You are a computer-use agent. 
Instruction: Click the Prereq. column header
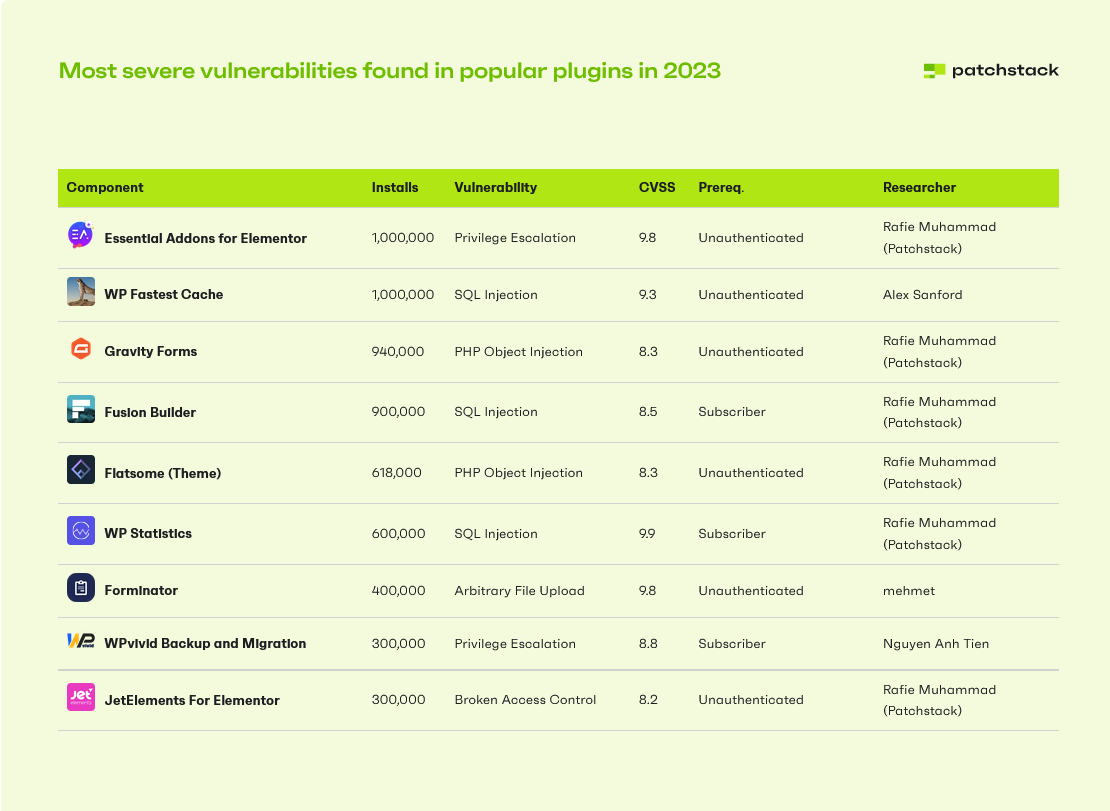click(721, 188)
